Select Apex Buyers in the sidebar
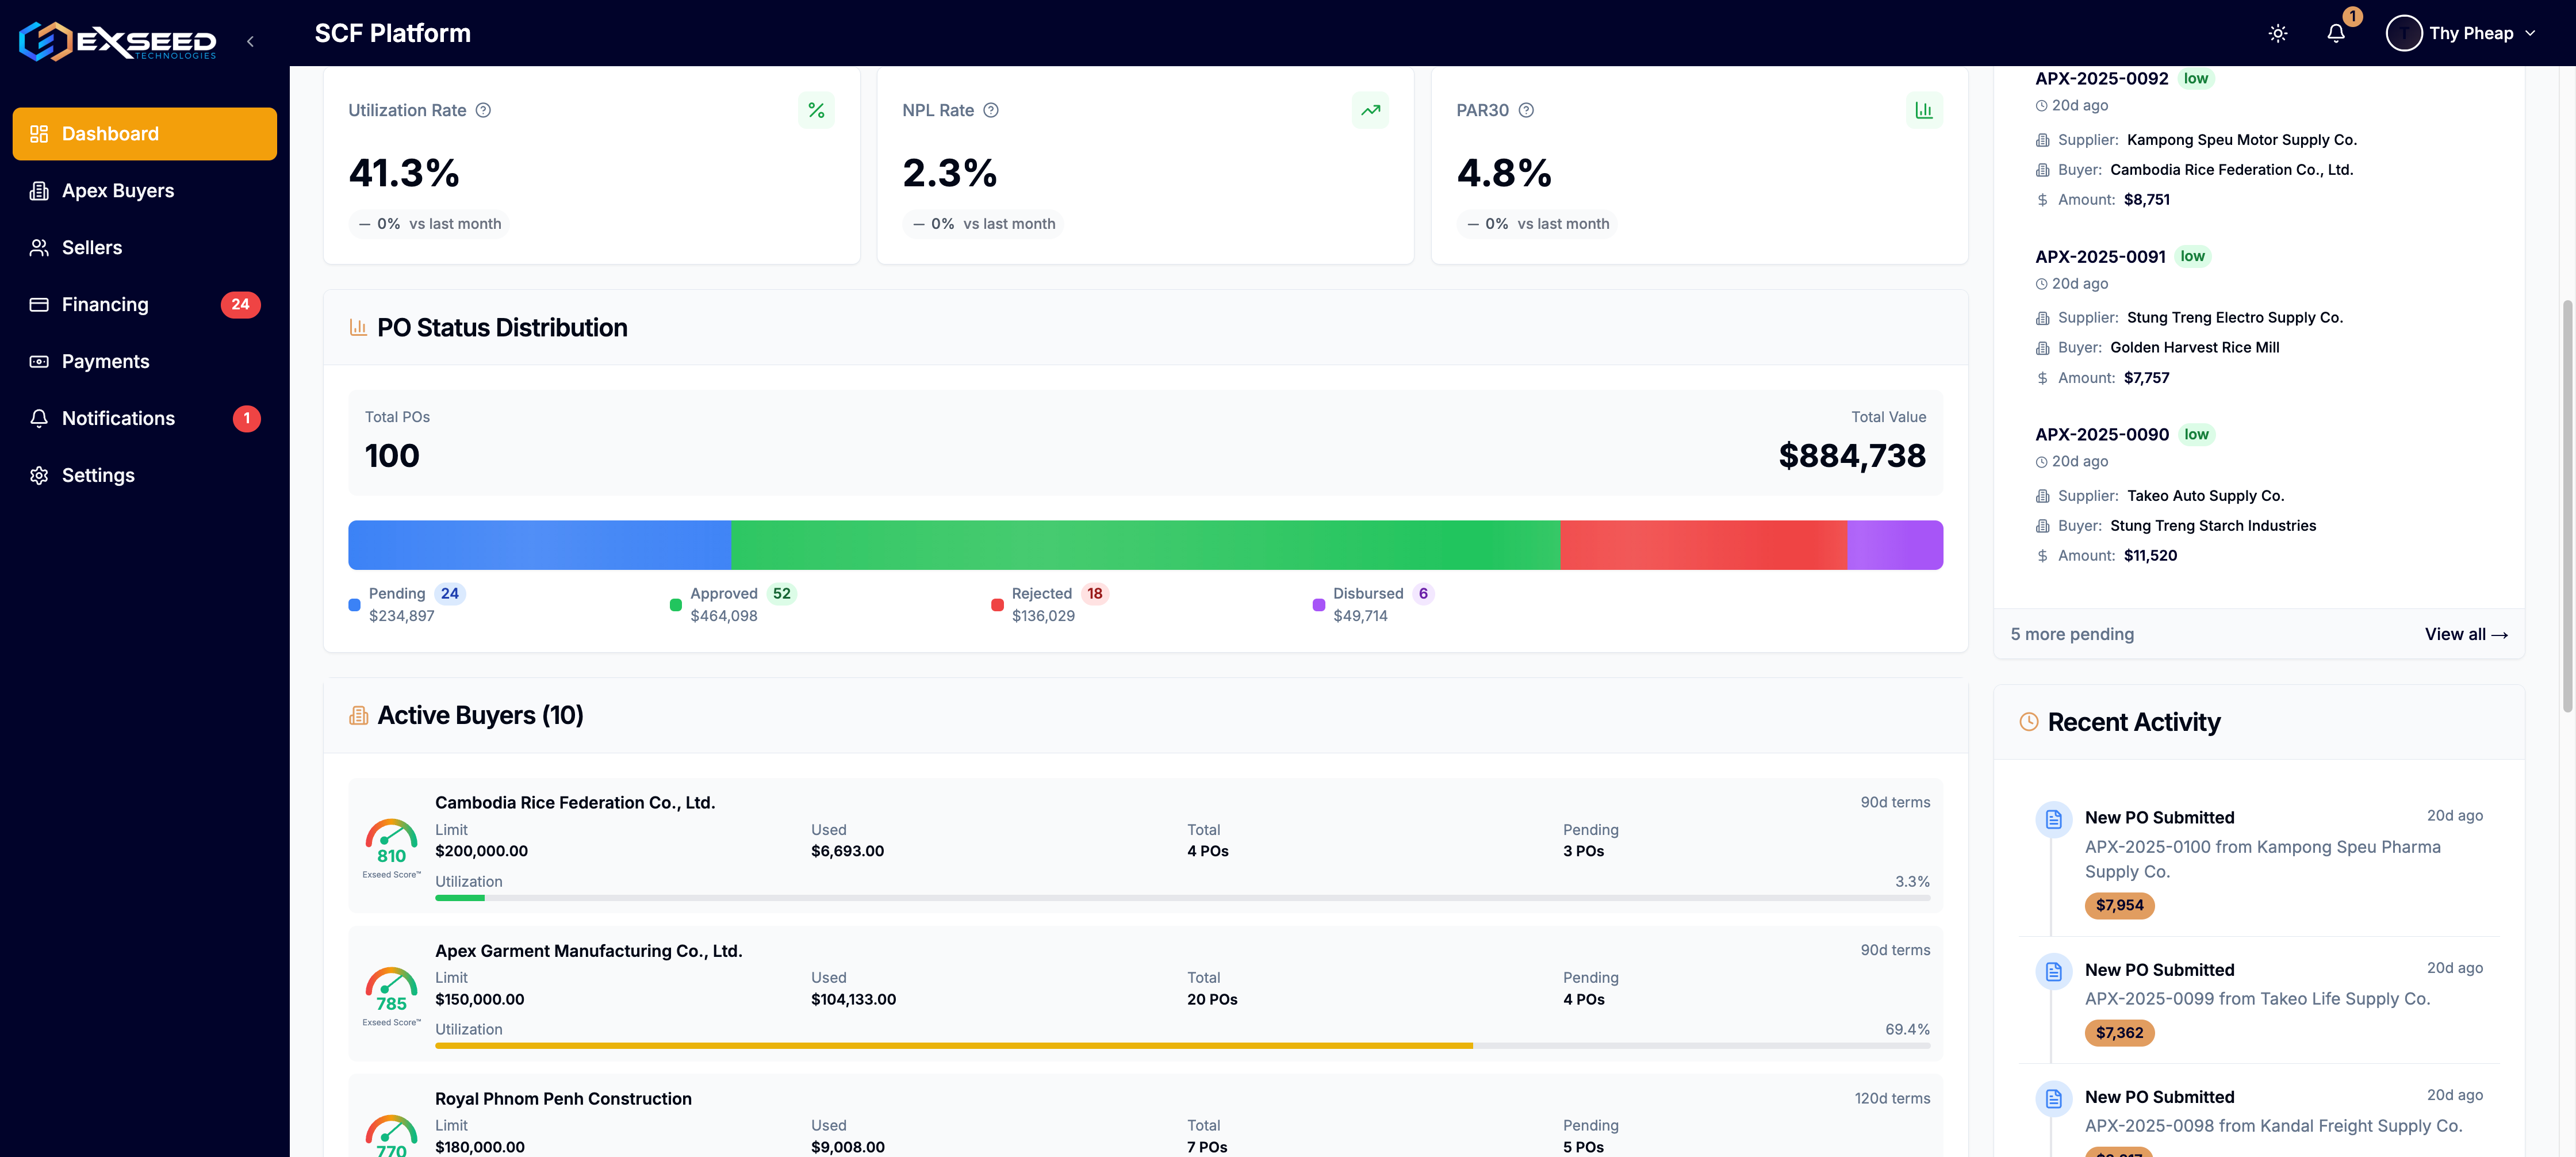The width and height of the screenshot is (2576, 1157). pos(118,190)
